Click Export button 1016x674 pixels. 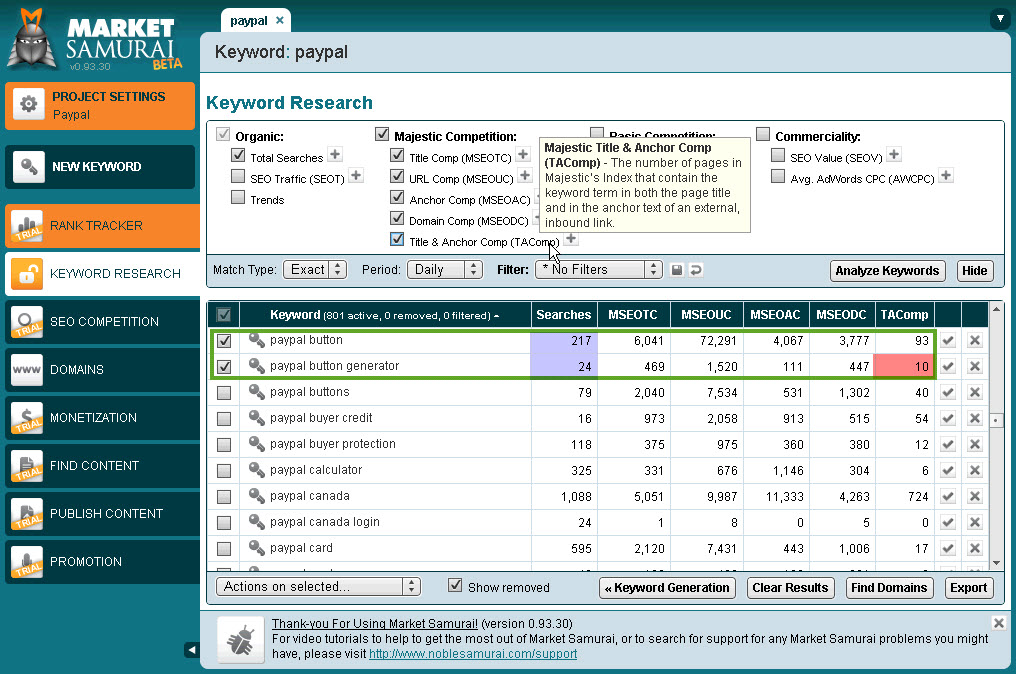[x=969, y=588]
